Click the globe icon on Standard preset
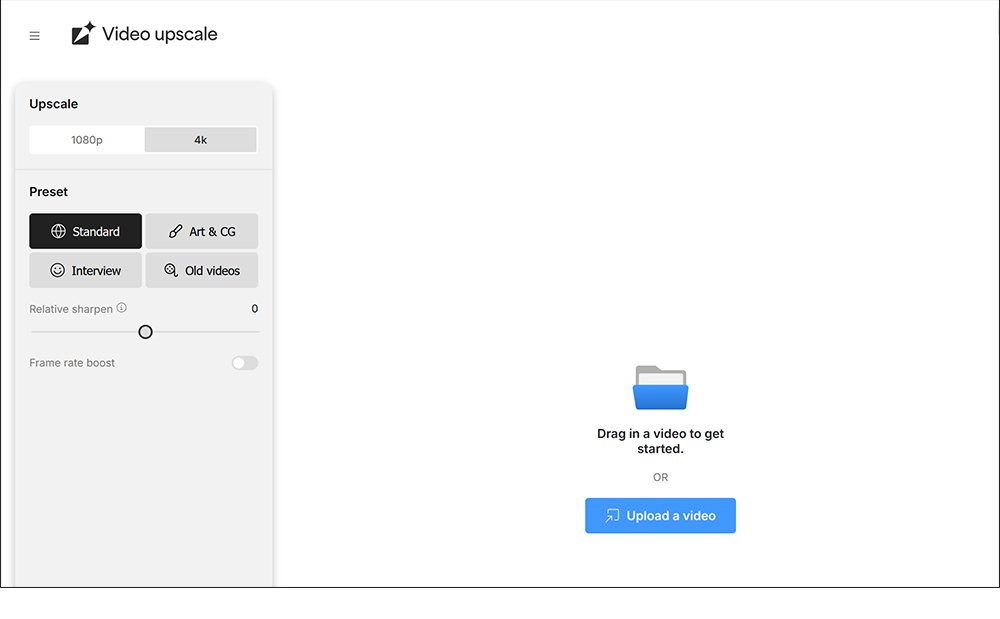 coord(59,231)
